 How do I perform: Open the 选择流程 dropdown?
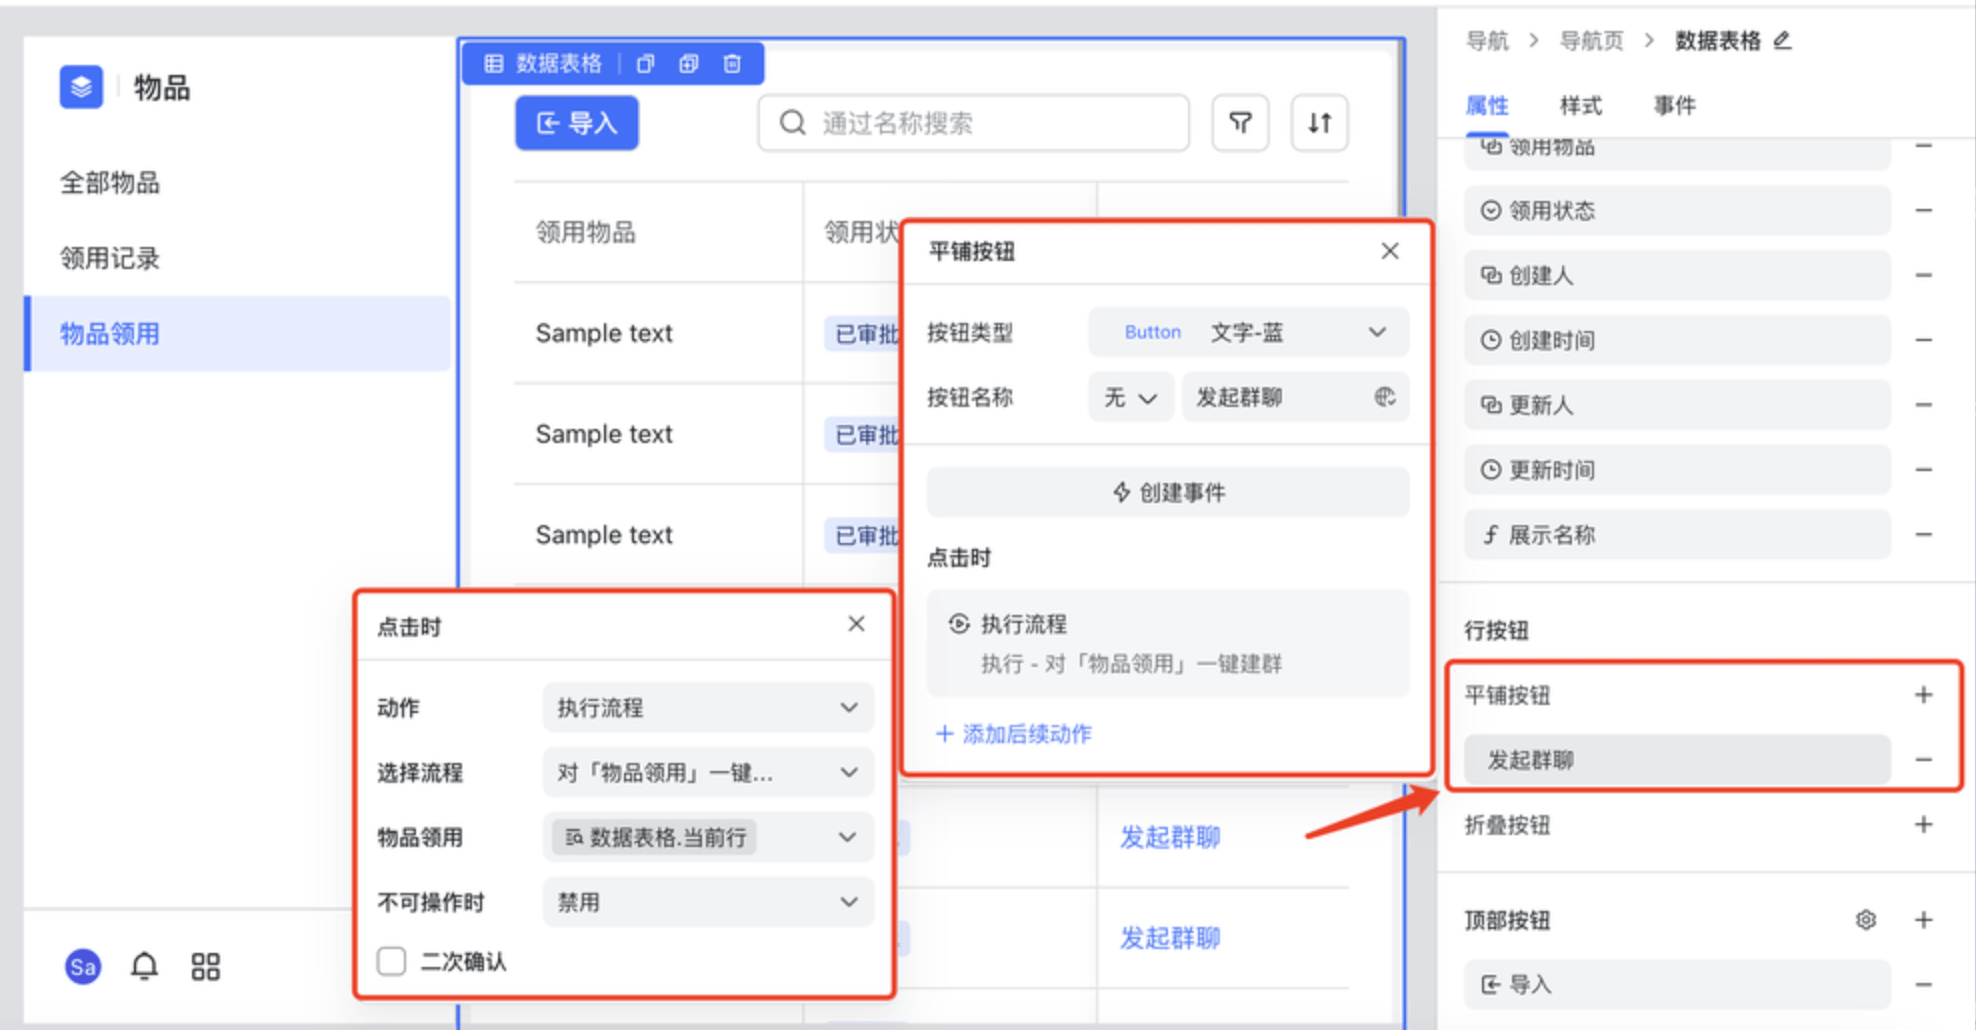click(708, 773)
